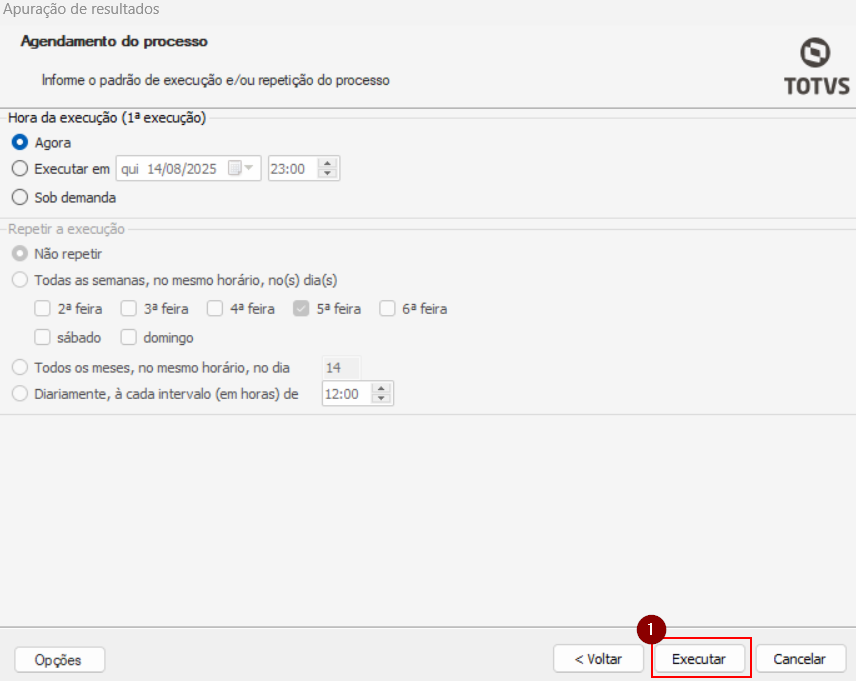Click the date field showing 14/08/2025

[x=181, y=169]
